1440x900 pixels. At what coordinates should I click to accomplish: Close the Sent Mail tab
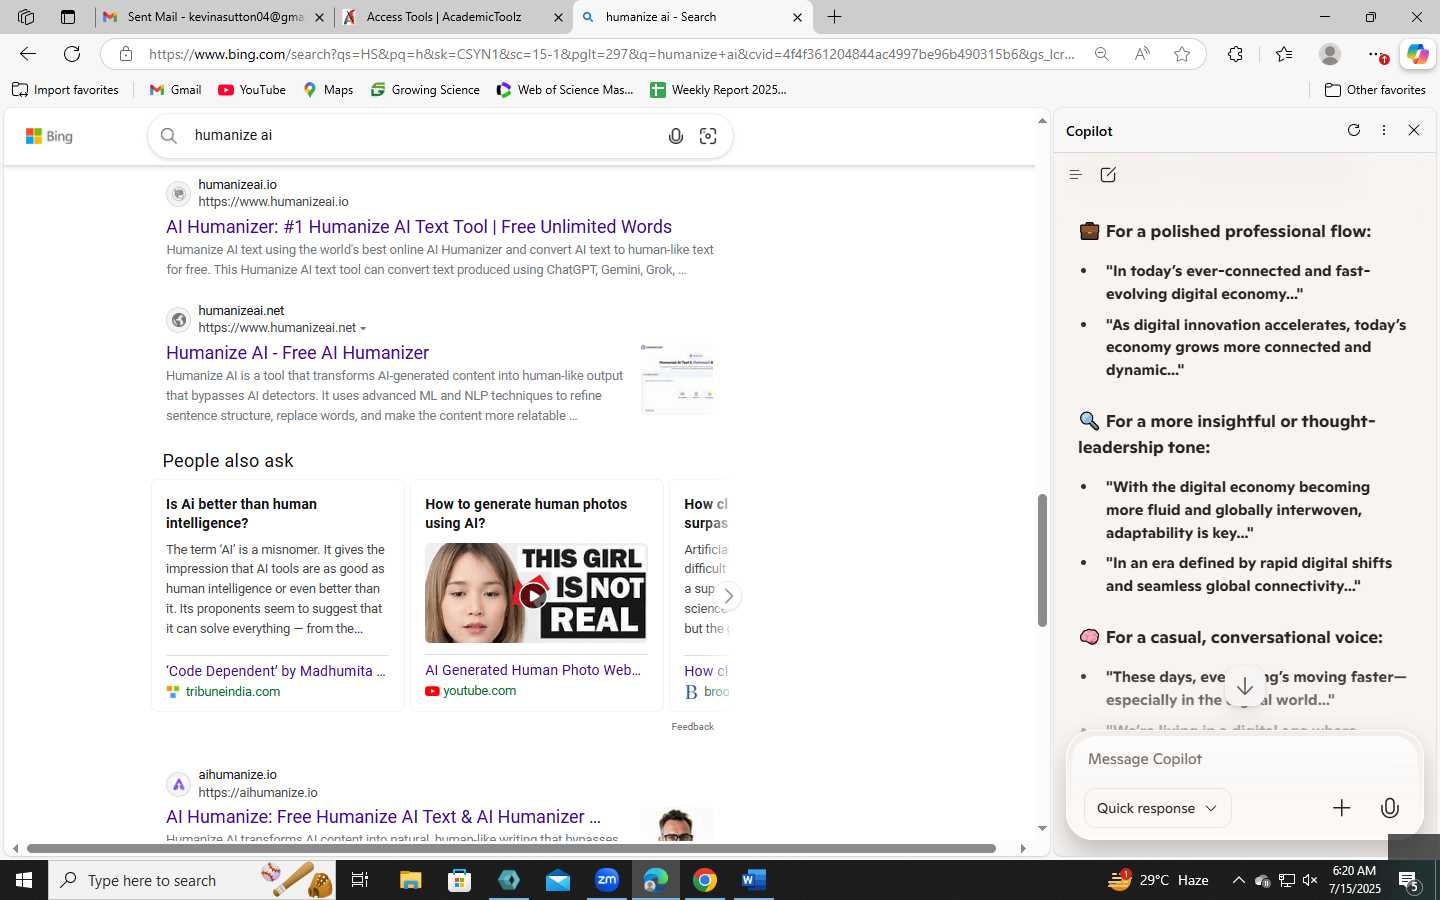pyautogui.click(x=319, y=17)
